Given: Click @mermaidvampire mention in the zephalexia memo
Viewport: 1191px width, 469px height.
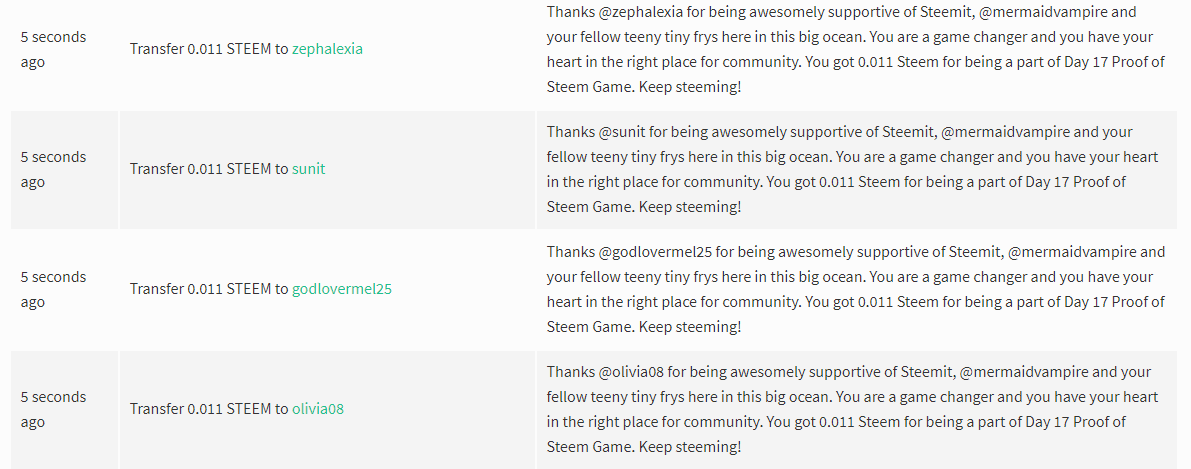Looking at the screenshot, I should tap(1049, 12).
